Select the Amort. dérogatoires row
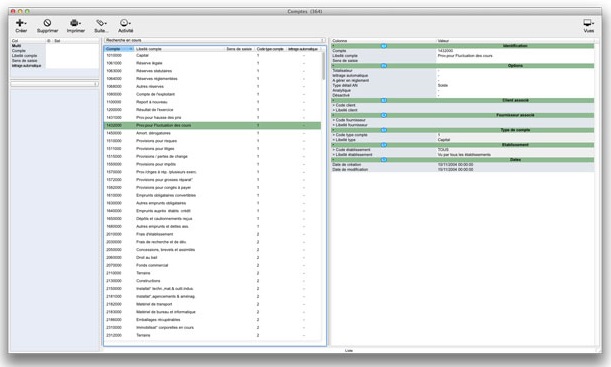Image resolution: width=611 pixels, height=367 pixels. coord(213,133)
